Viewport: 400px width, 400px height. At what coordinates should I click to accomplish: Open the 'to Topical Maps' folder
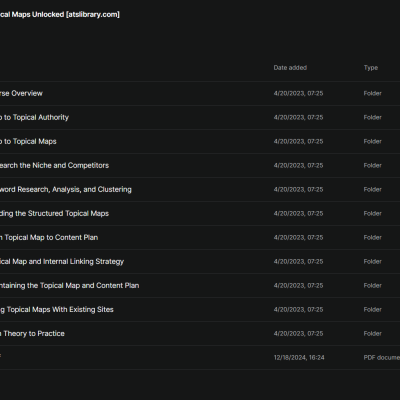(x=28, y=141)
